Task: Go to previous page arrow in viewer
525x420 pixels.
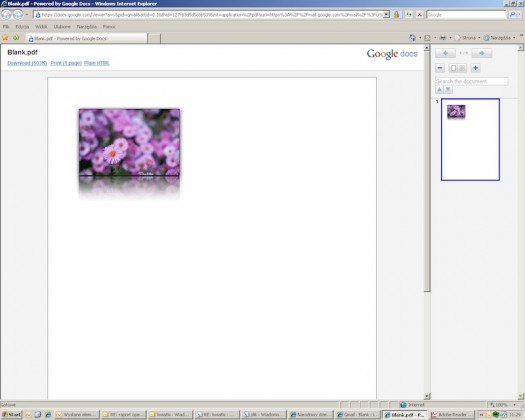Action: 445,53
